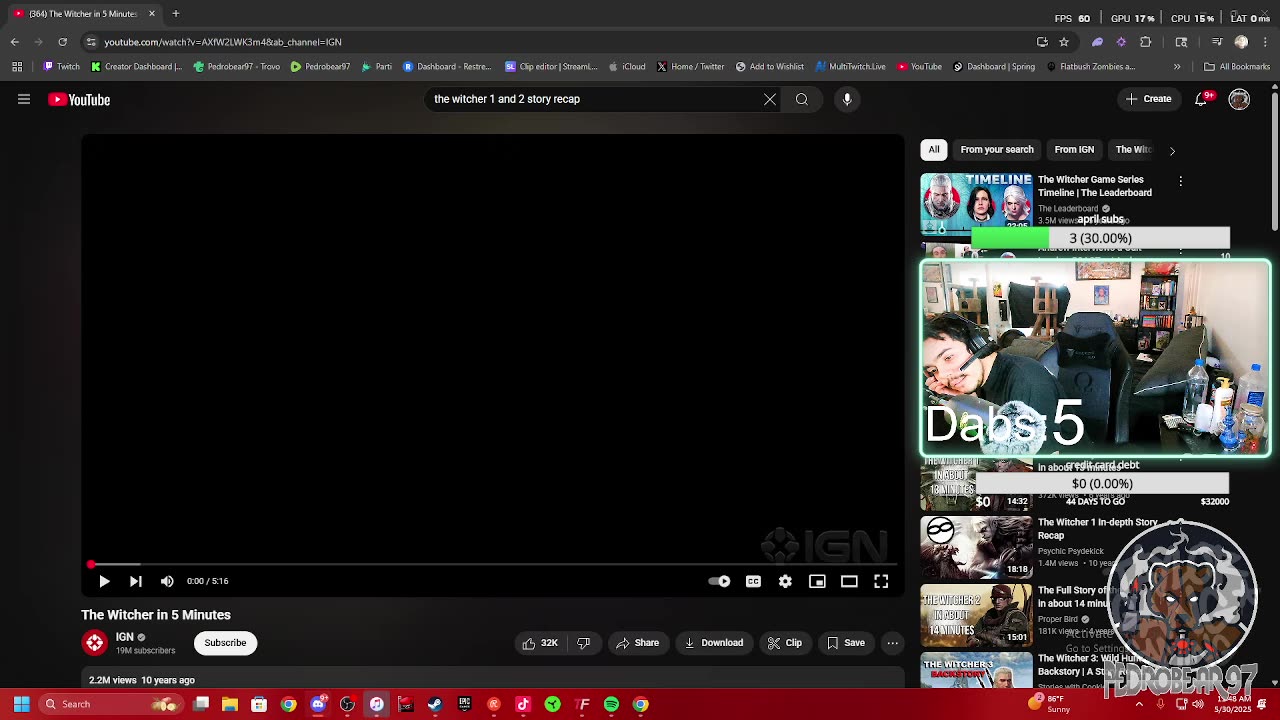Viewport: 1280px width, 720px height.
Task: Open the IGN channel name link
Action: (x=124, y=637)
